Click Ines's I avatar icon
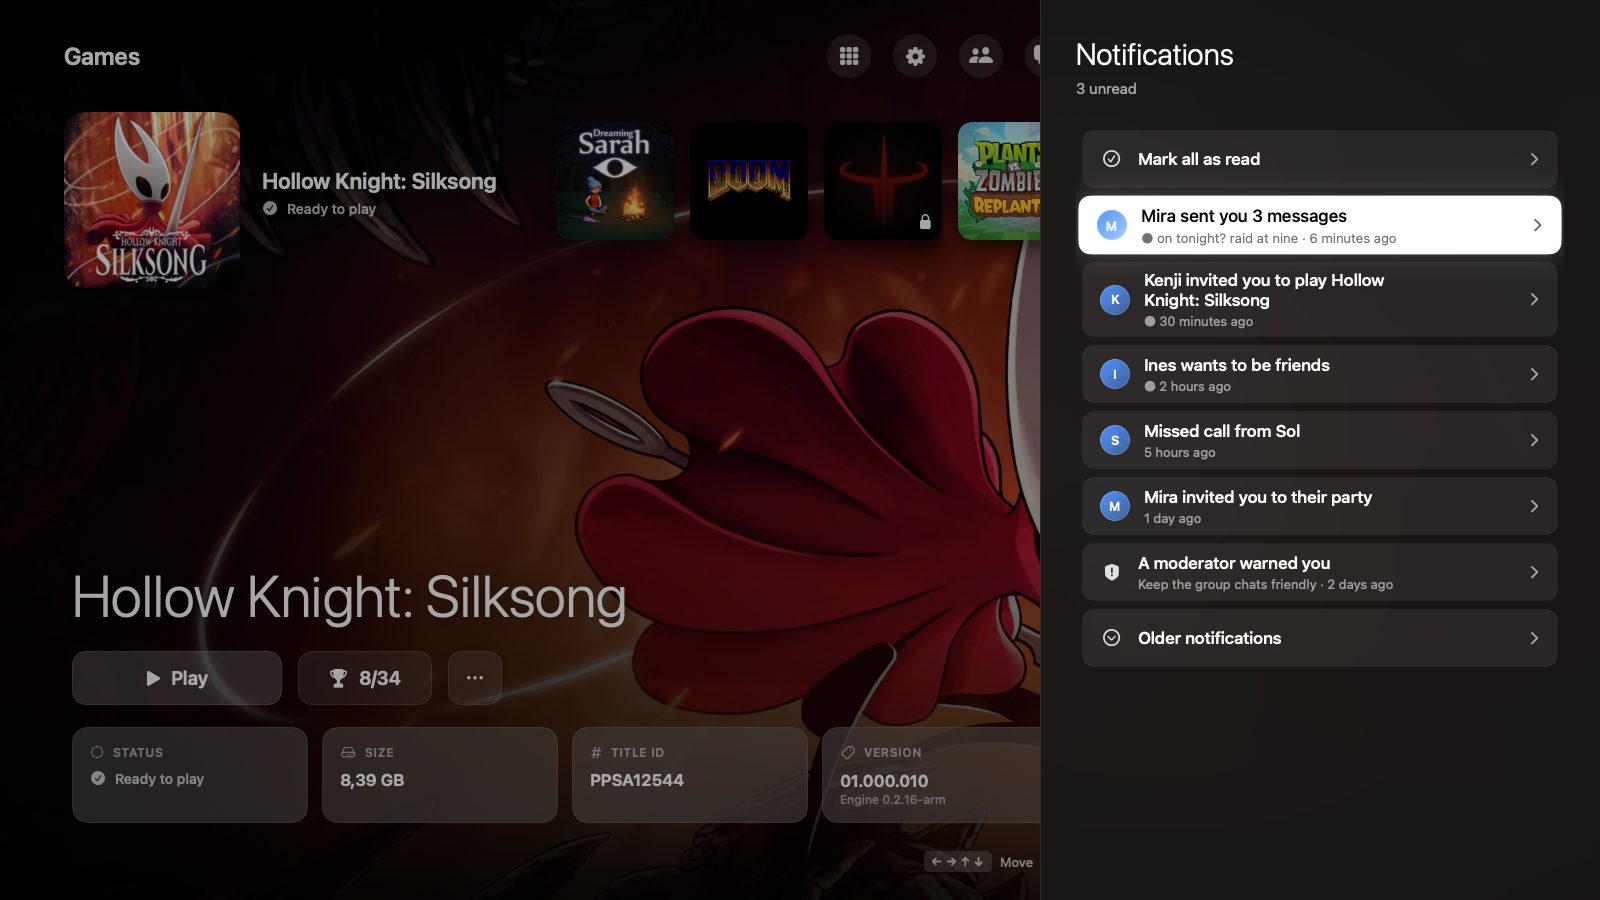This screenshot has height=900, width=1600. (1115, 374)
